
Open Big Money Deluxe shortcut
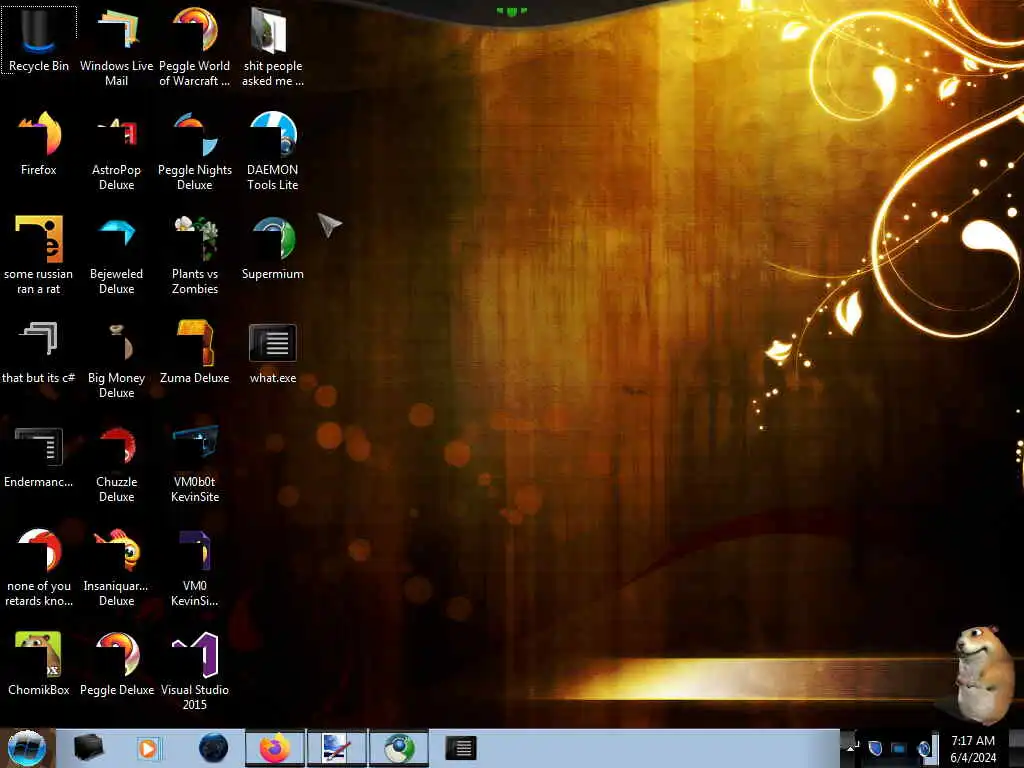116,359
